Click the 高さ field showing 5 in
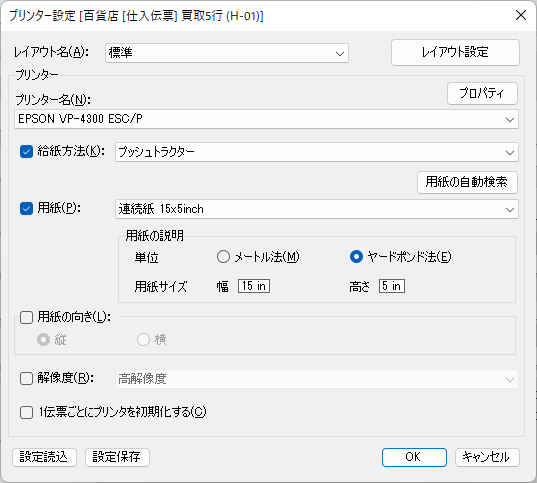The height and width of the screenshot is (483, 537). 392,286
